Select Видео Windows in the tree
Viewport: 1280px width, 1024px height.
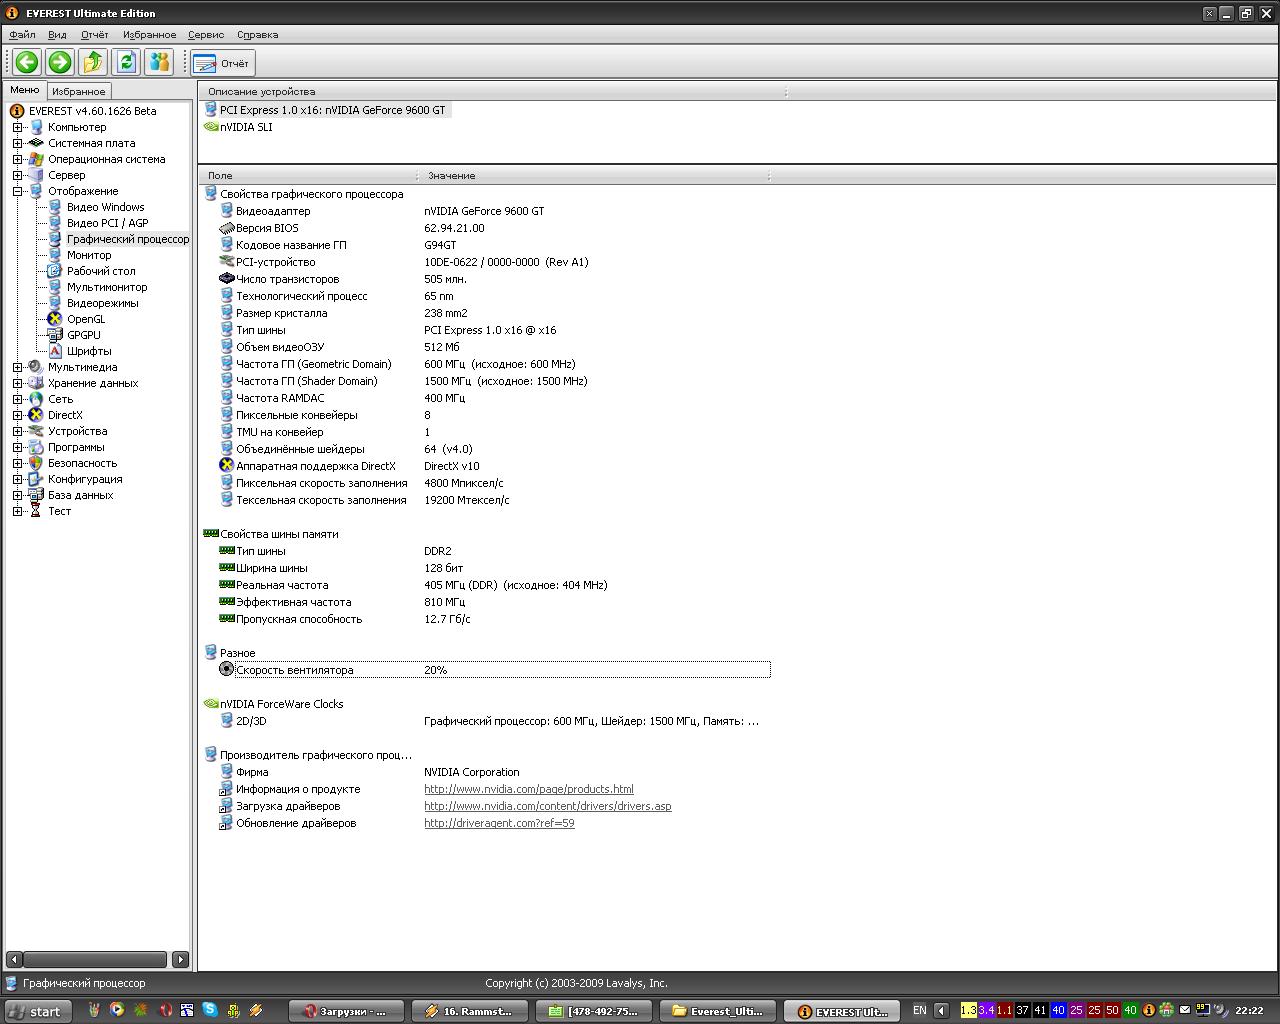coord(105,207)
